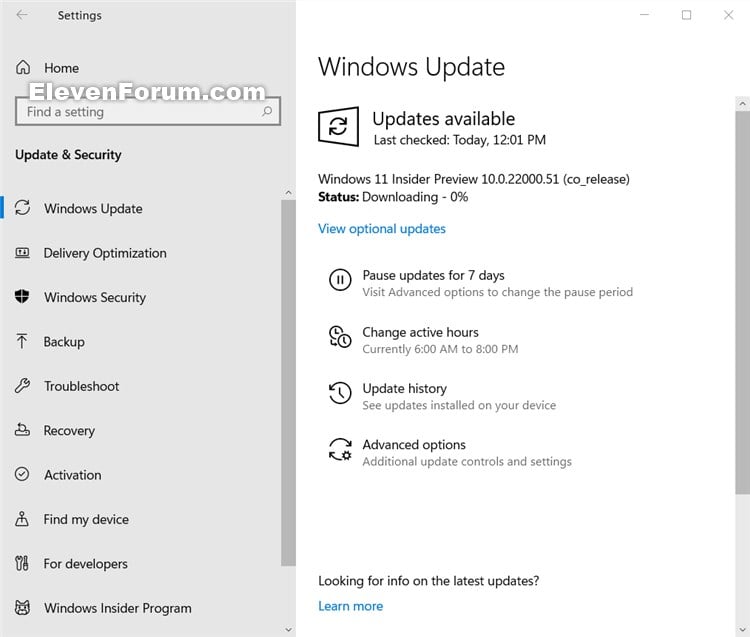Click the Troubleshoot wrench icon

click(x=22, y=385)
